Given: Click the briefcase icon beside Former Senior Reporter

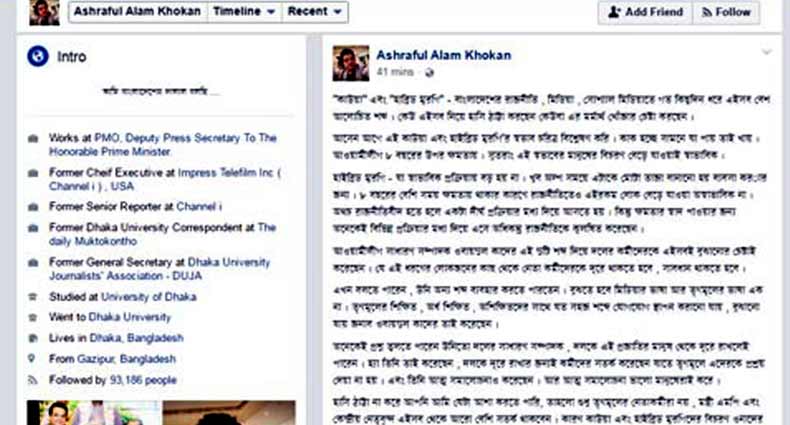Looking at the screenshot, I should tap(33, 207).
